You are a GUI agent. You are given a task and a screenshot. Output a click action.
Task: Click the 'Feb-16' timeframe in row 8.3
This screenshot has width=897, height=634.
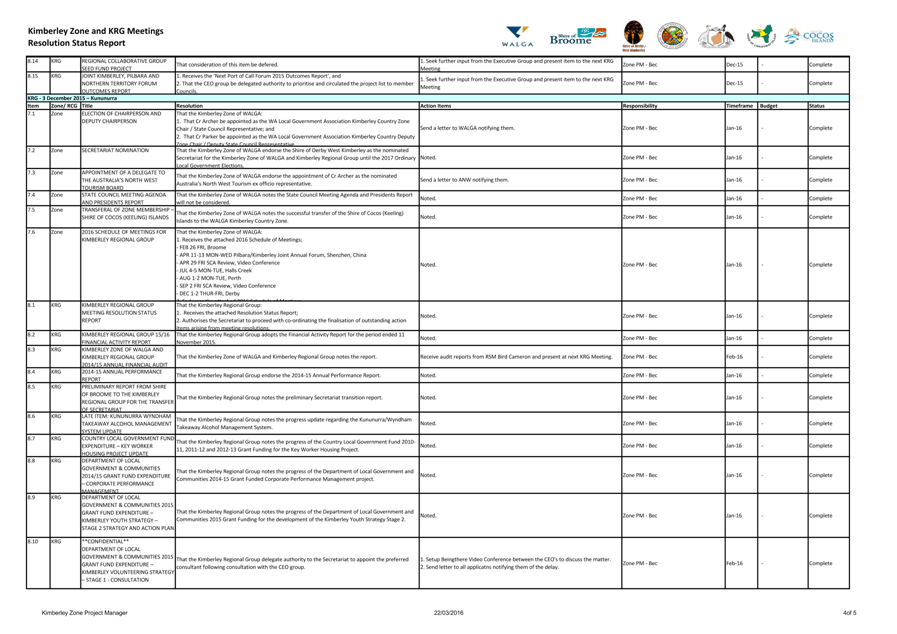click(x=735, y=356)
